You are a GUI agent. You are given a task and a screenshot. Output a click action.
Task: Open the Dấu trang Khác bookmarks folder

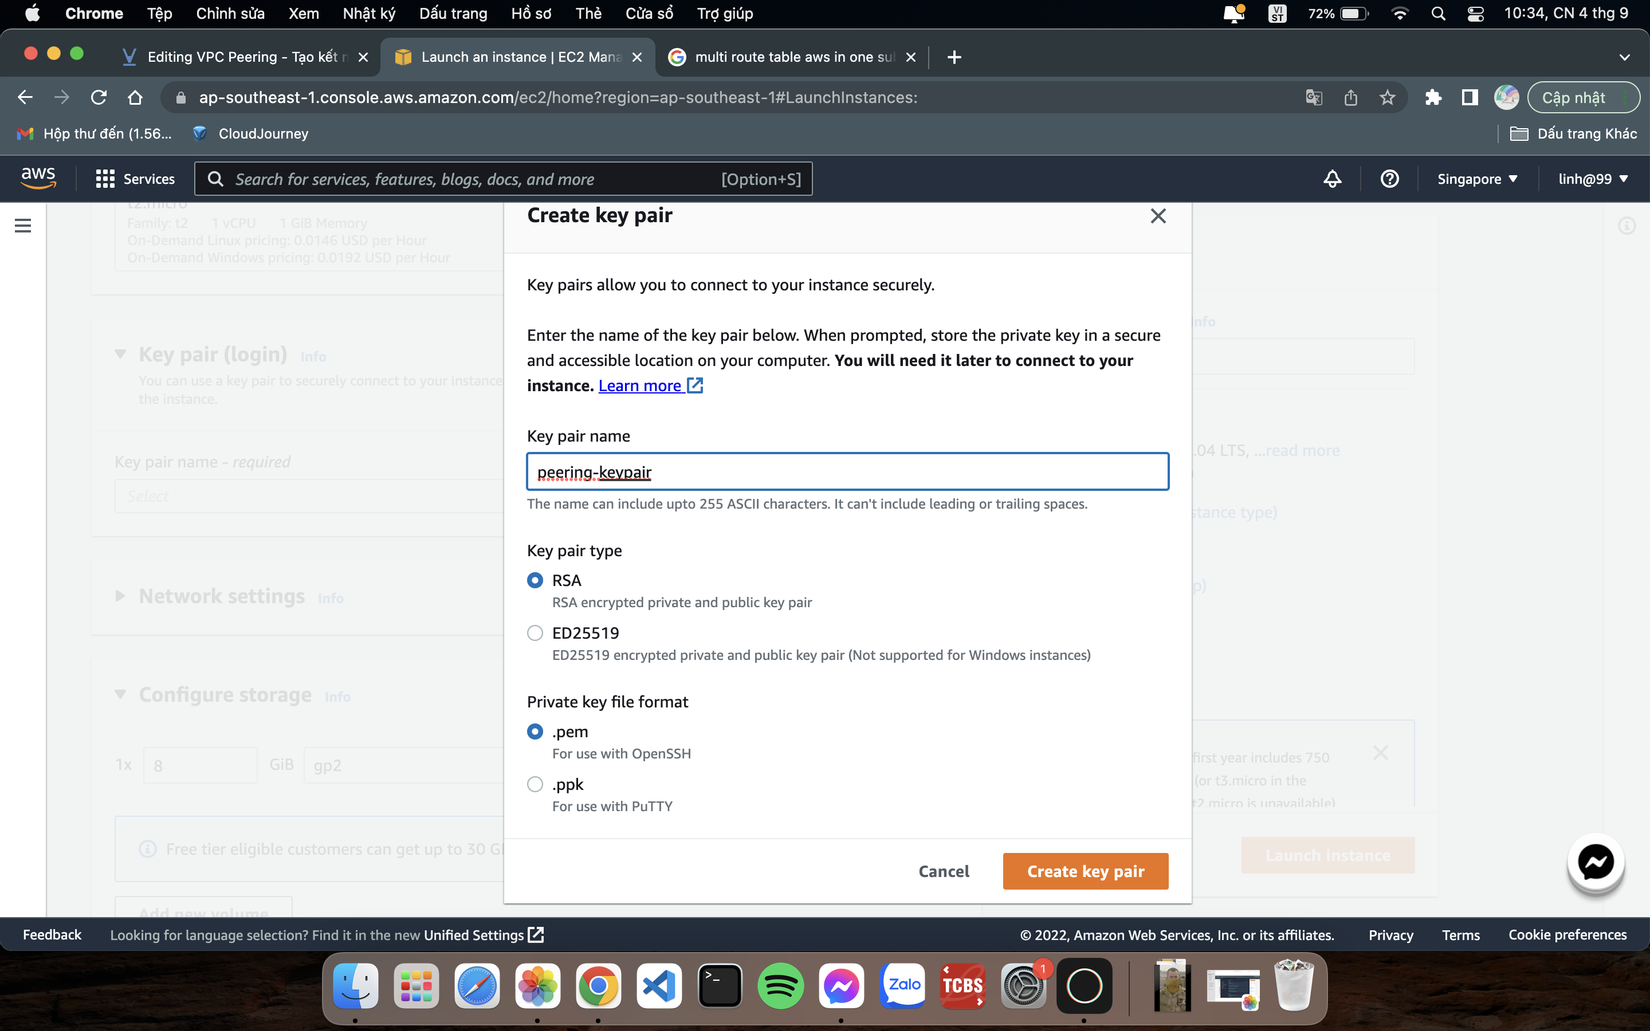[x=1573, y=133]
